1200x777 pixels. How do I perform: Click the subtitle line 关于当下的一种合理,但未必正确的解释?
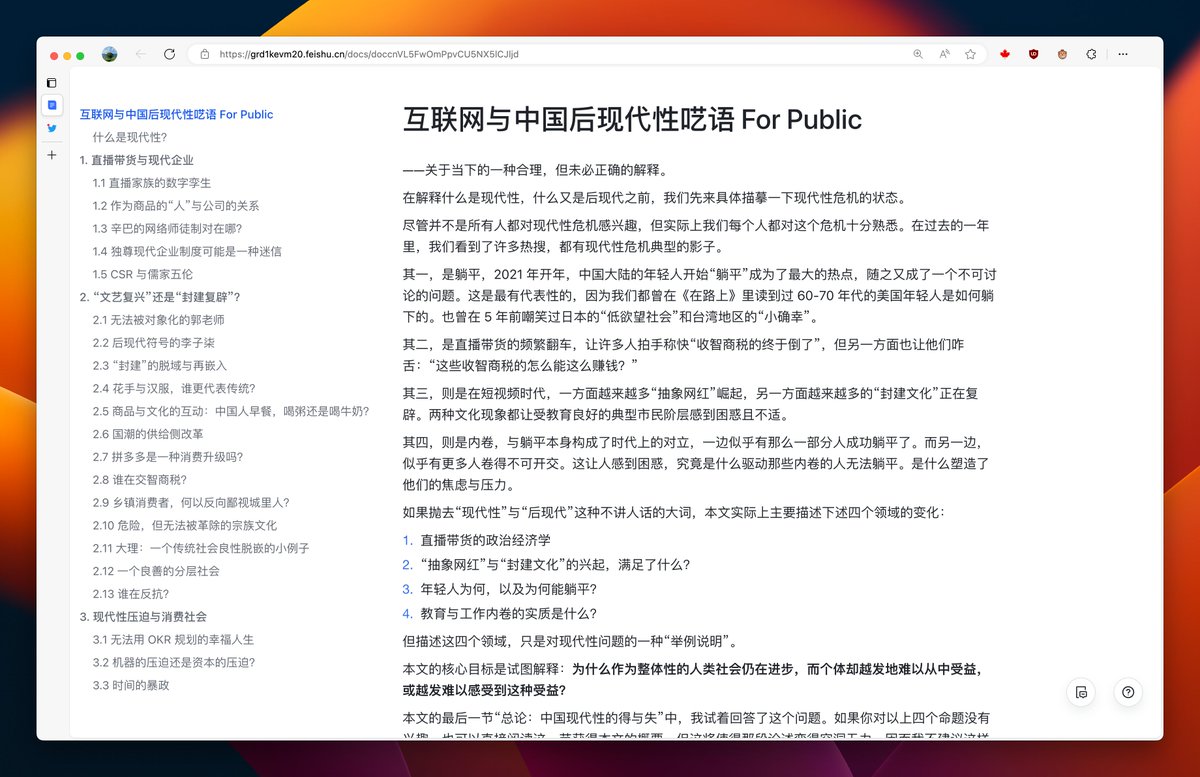534,170
